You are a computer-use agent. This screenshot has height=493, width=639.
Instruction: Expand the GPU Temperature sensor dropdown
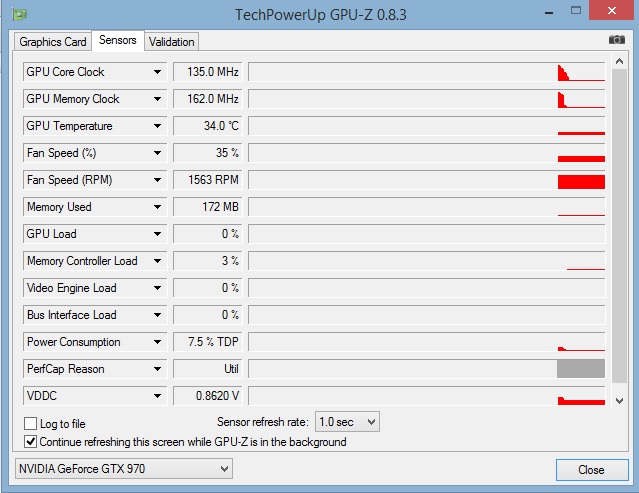[157, 126]
